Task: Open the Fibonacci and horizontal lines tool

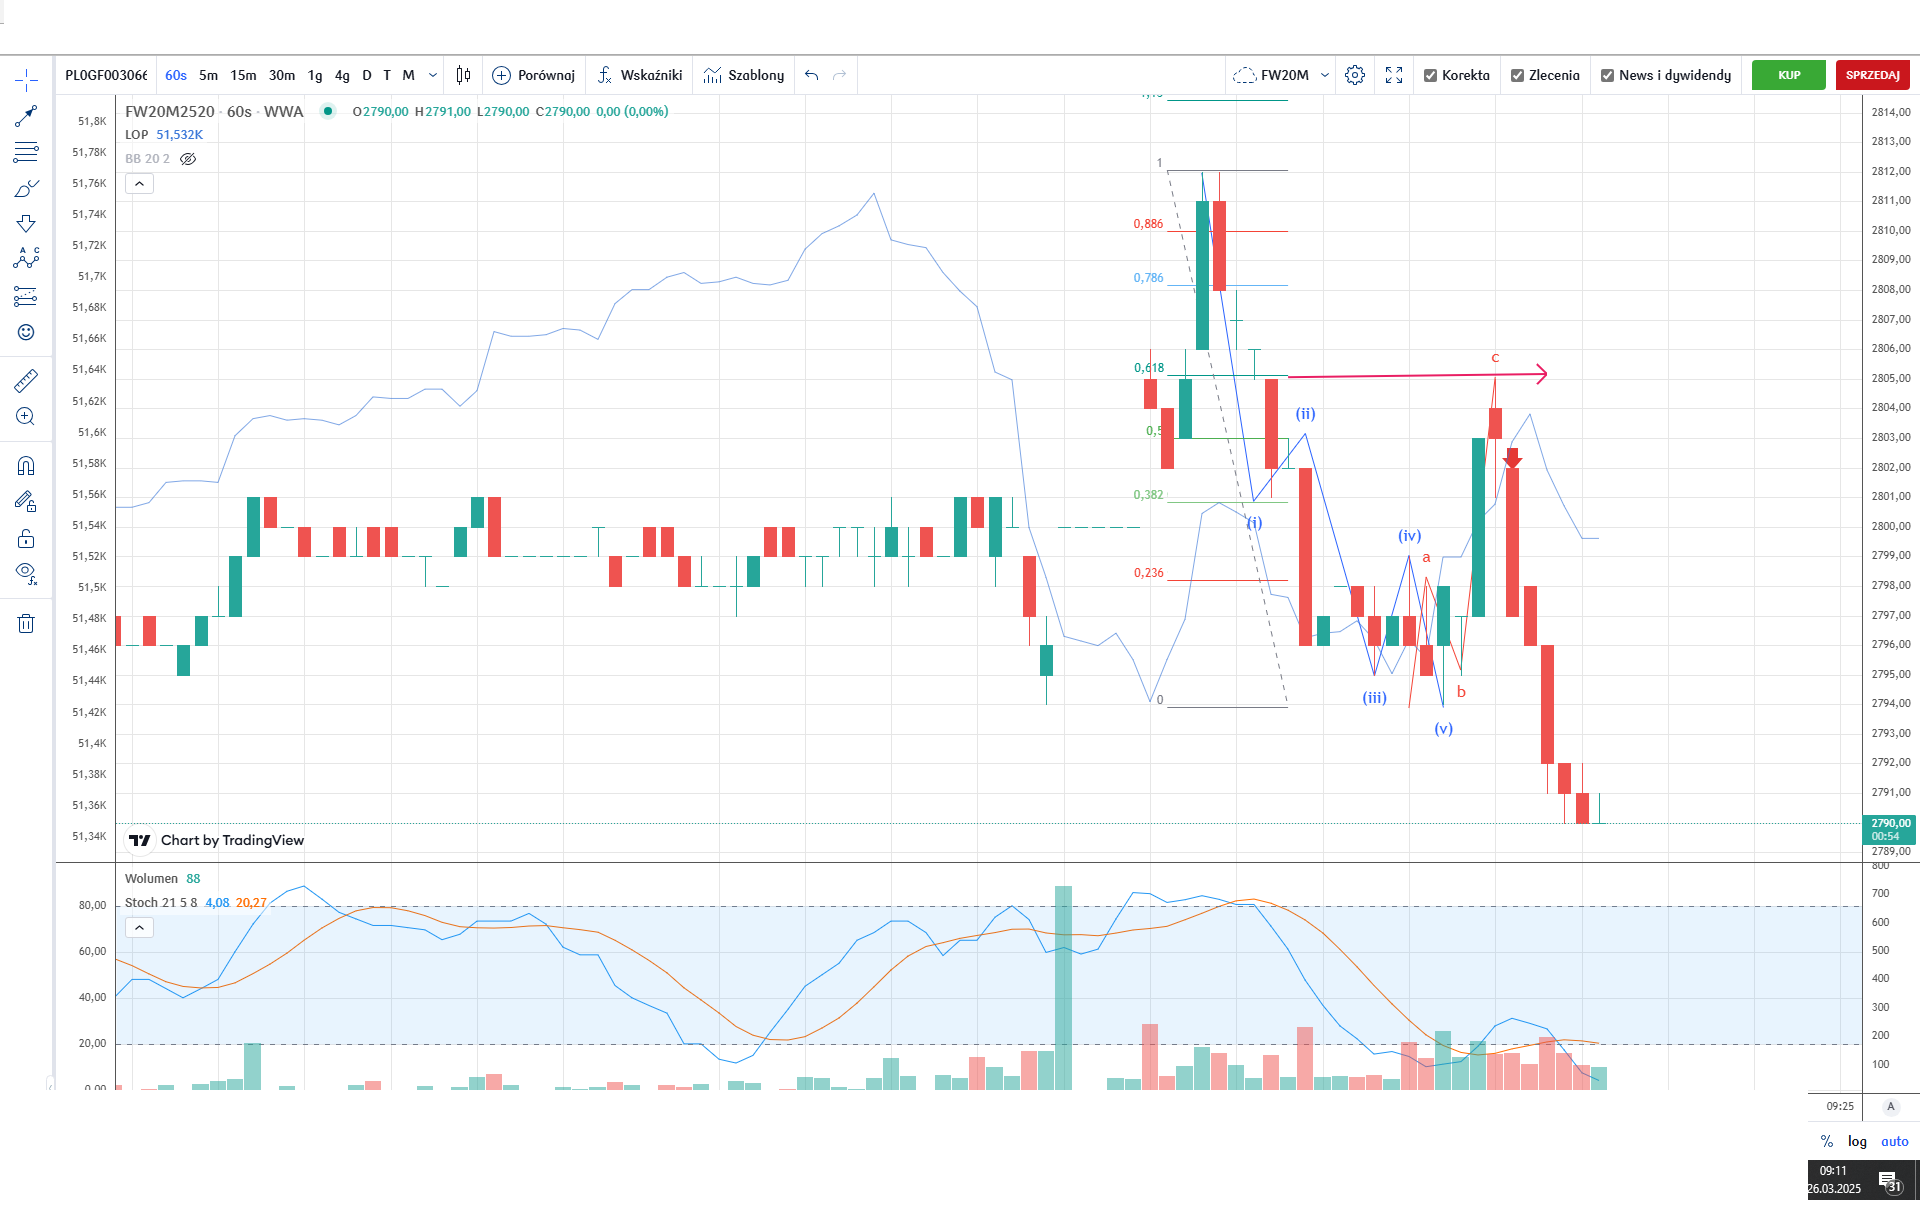Action: coord(26,152)
